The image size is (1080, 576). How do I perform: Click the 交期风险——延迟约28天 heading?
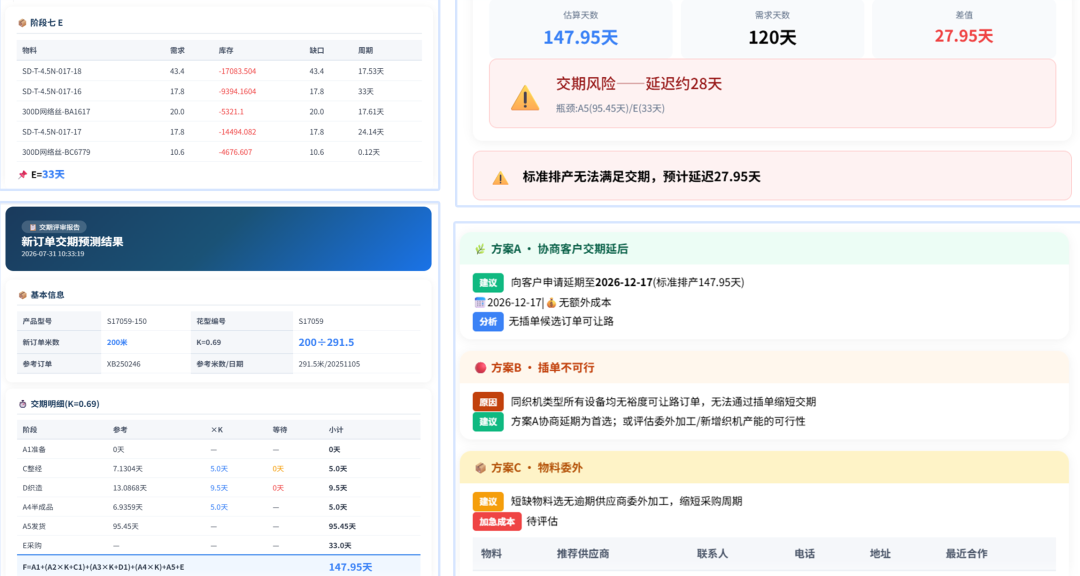(x=638, y=84)
